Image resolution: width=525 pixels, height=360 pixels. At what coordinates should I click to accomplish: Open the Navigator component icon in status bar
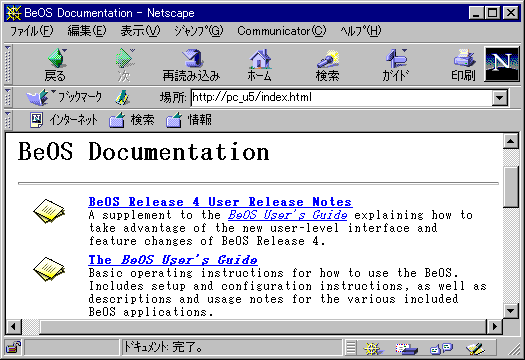(x=372, y=349)
